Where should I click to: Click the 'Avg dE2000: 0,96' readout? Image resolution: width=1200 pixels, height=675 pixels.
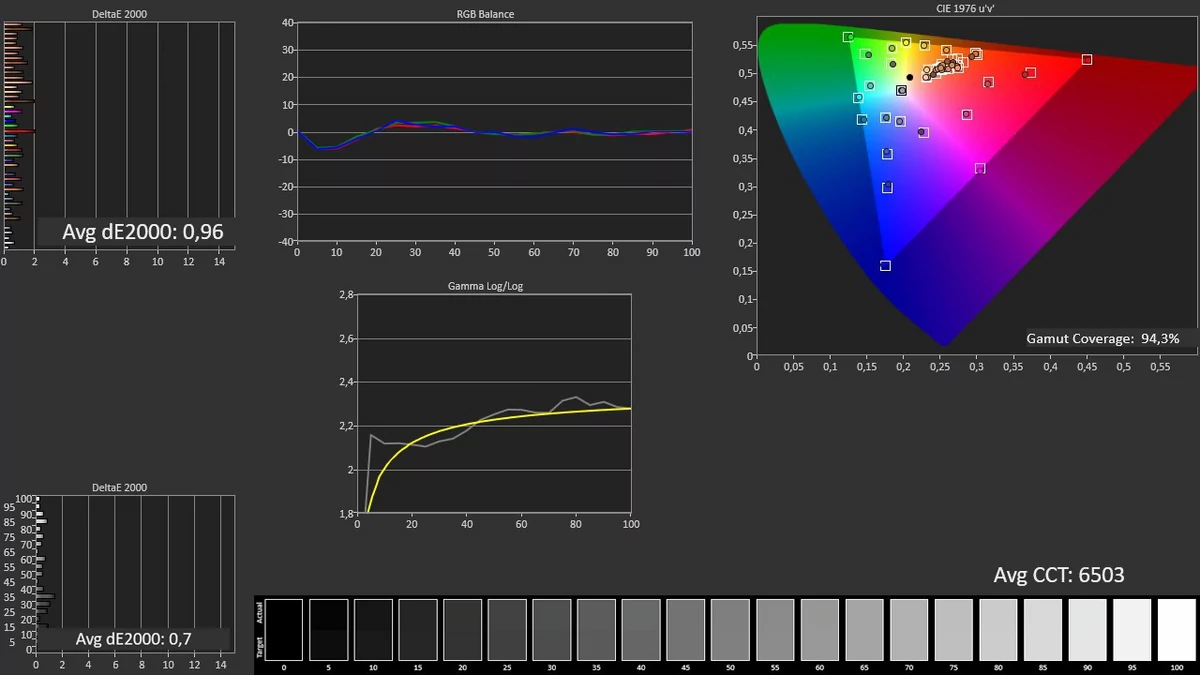pos(142,232)
